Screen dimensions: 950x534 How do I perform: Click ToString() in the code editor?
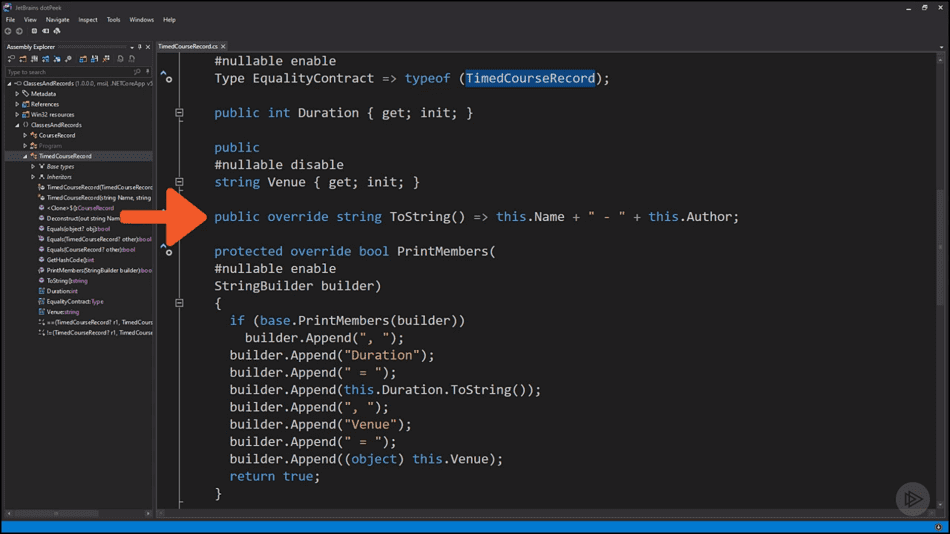pyautogui.click(x=427, y=216)
